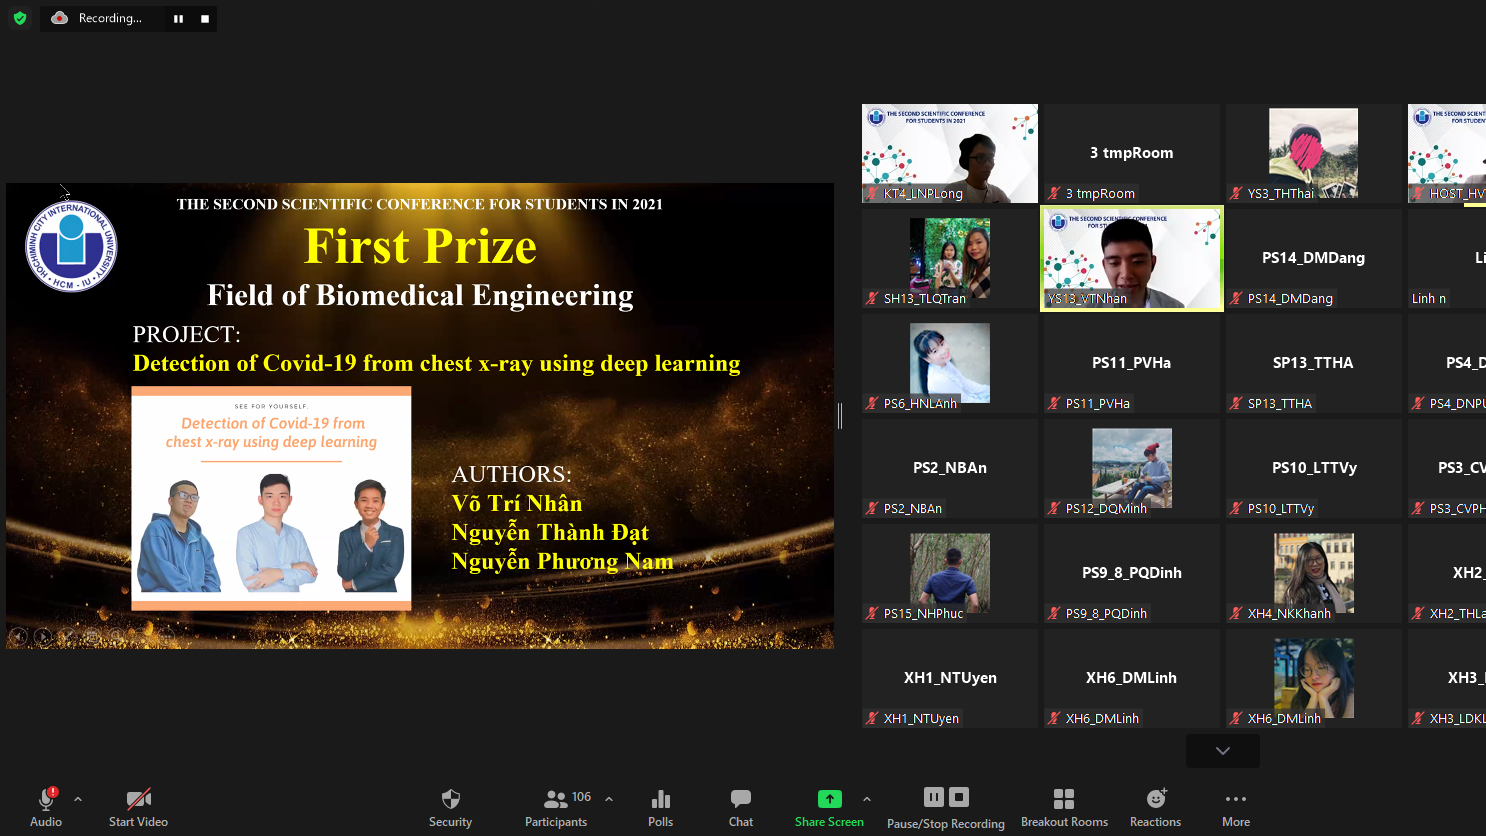Unmute microphone with the Audio button
The height and width of the screenshot is (836, 1486).
46,807
